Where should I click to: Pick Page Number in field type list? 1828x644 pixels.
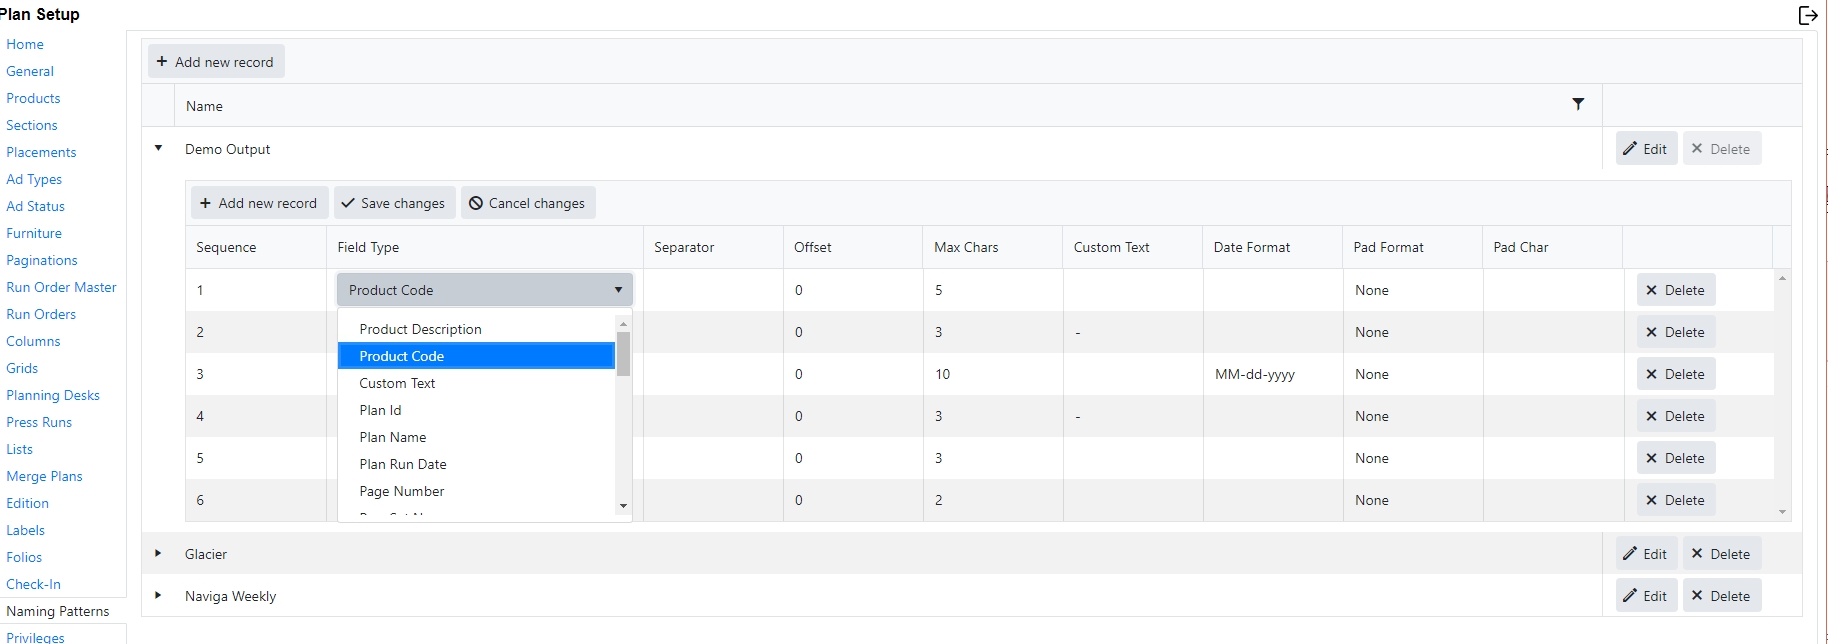point(401,491)
